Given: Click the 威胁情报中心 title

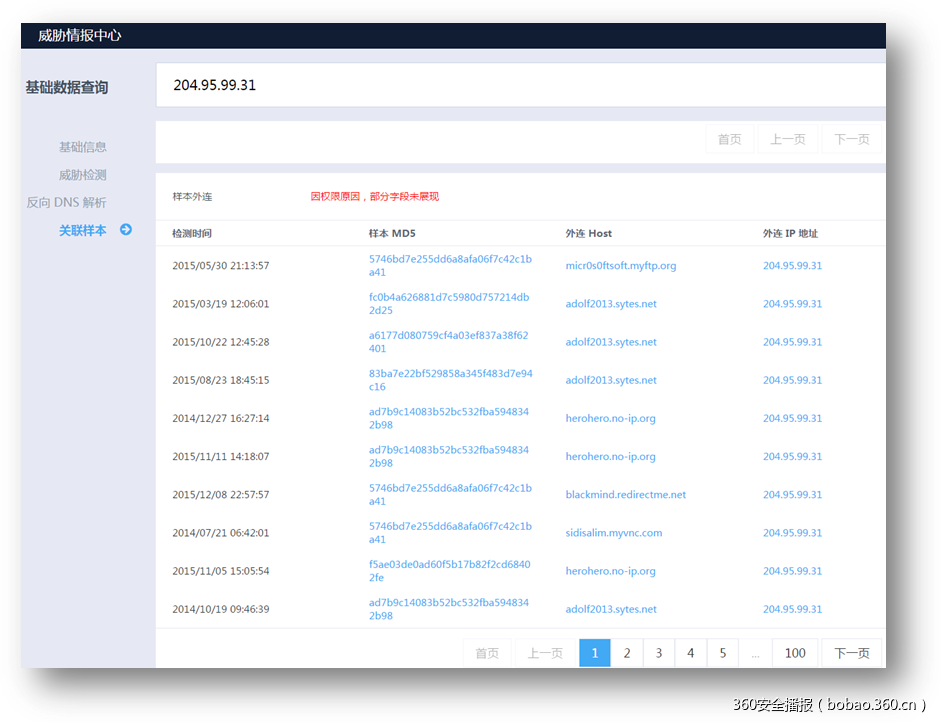Looking at the screenshot, I should 79,36.
